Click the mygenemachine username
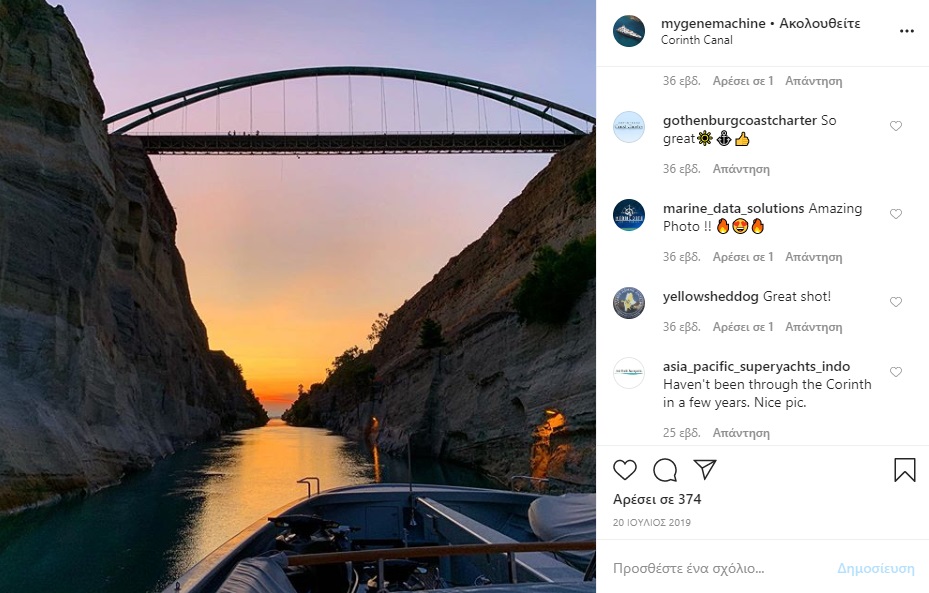 pyautogui.click(x=713, y=23)
